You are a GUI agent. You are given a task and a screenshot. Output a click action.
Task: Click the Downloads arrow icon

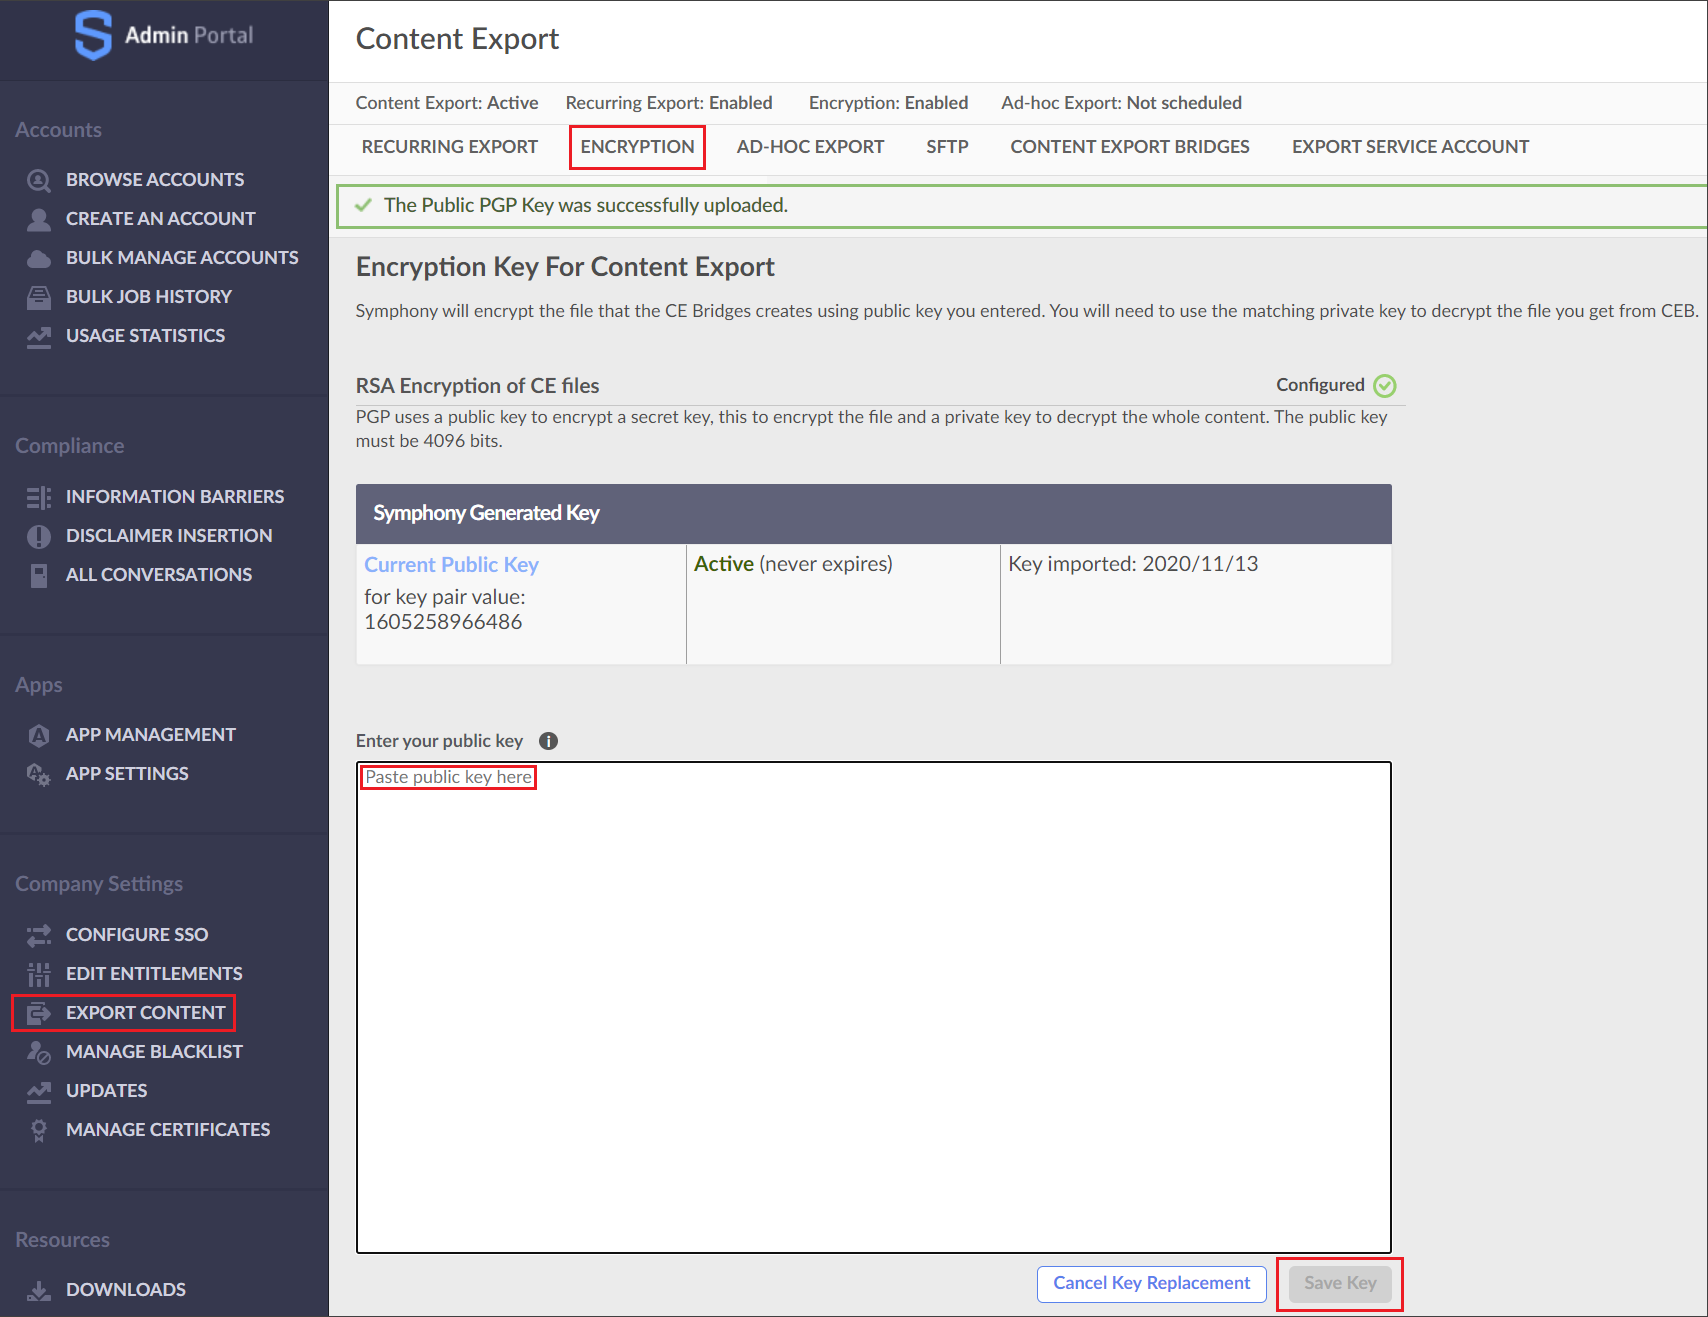39,1290
